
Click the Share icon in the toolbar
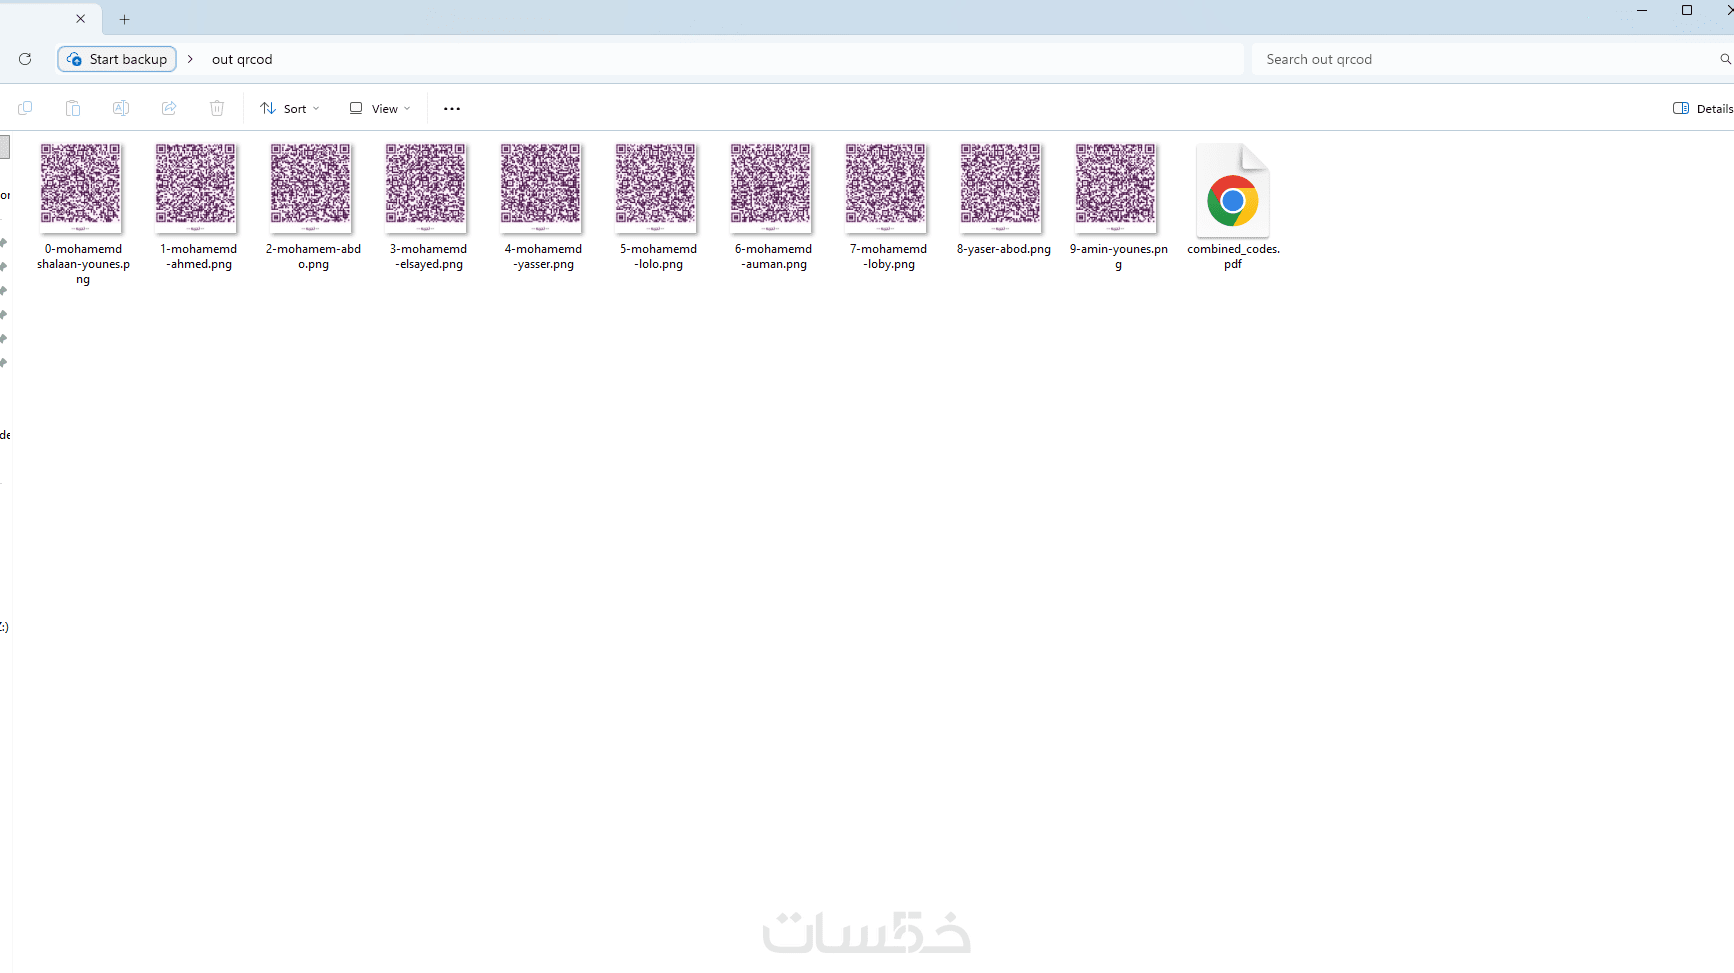169,108
